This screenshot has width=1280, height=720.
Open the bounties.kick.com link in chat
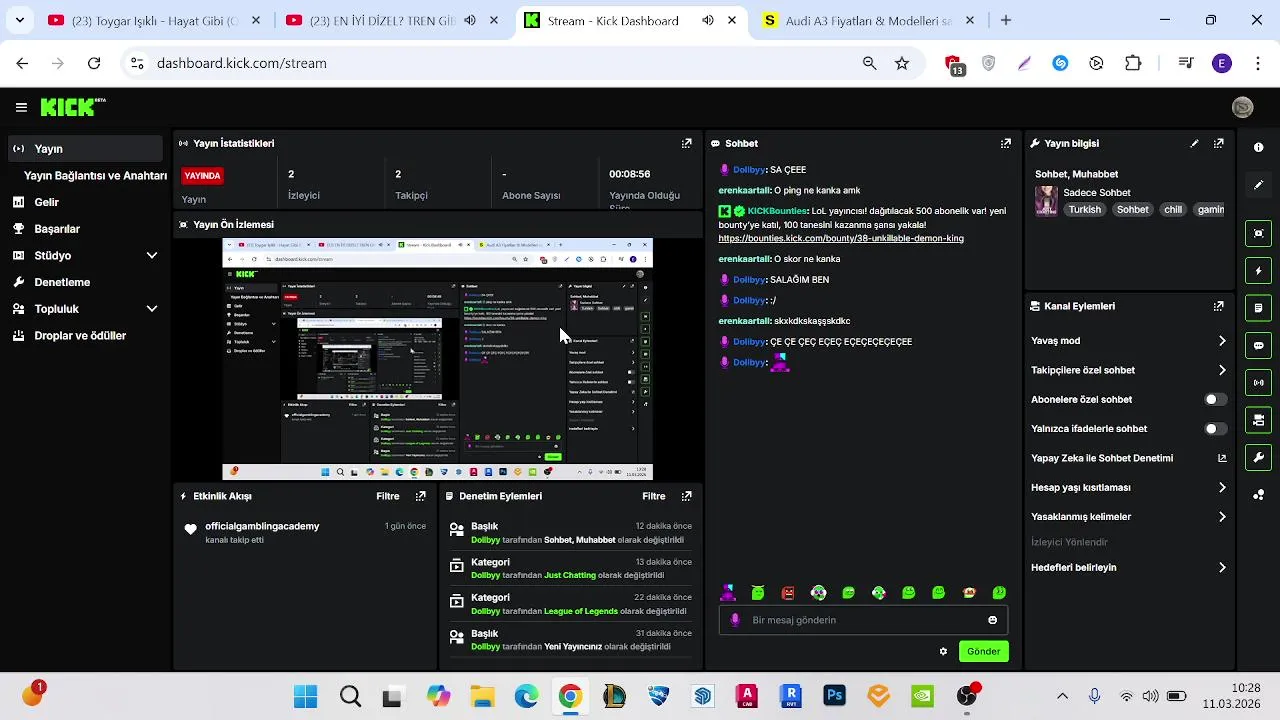coord(841,239)
